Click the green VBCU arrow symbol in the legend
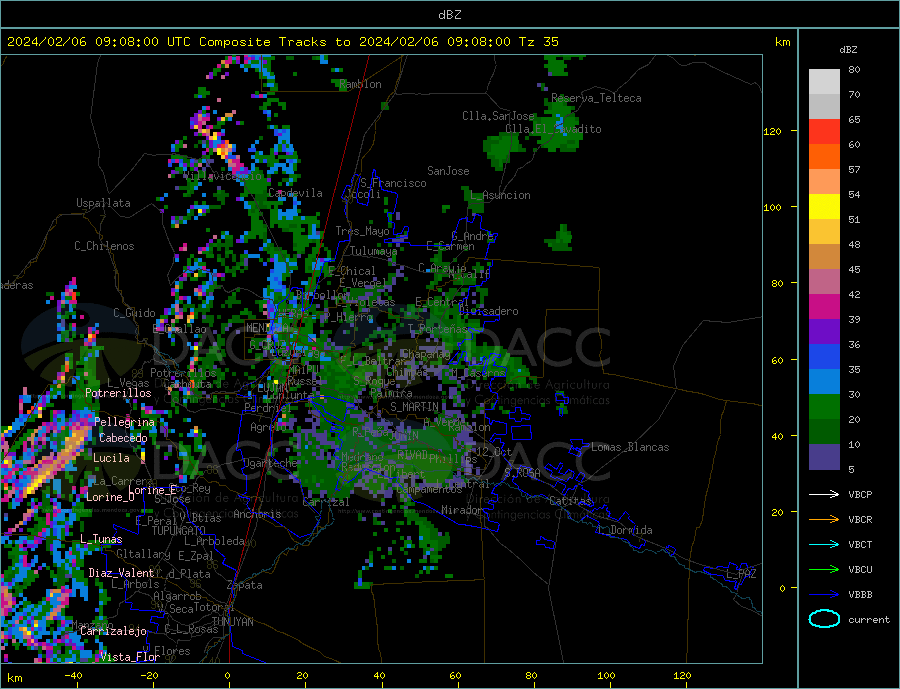Image resolution: width=900 pixels, height=689 pixels. (824, 570)
